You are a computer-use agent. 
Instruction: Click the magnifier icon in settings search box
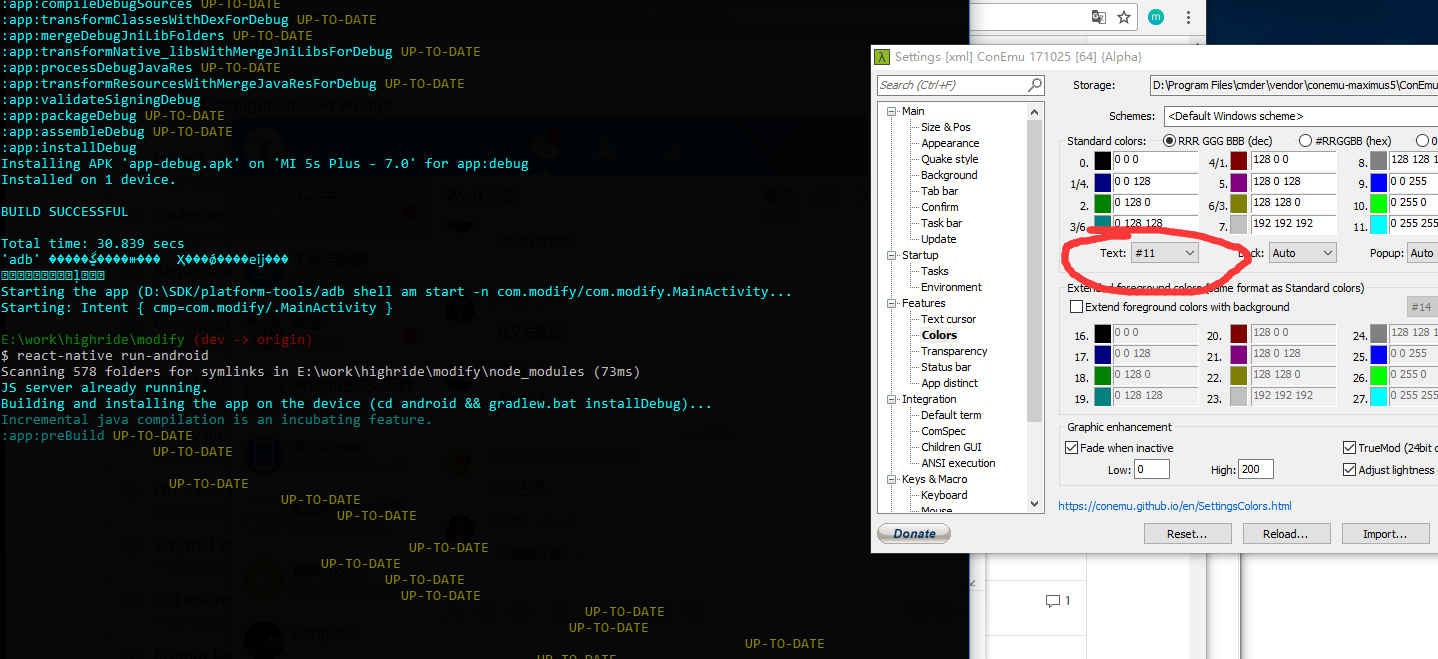pos(1035,85)
